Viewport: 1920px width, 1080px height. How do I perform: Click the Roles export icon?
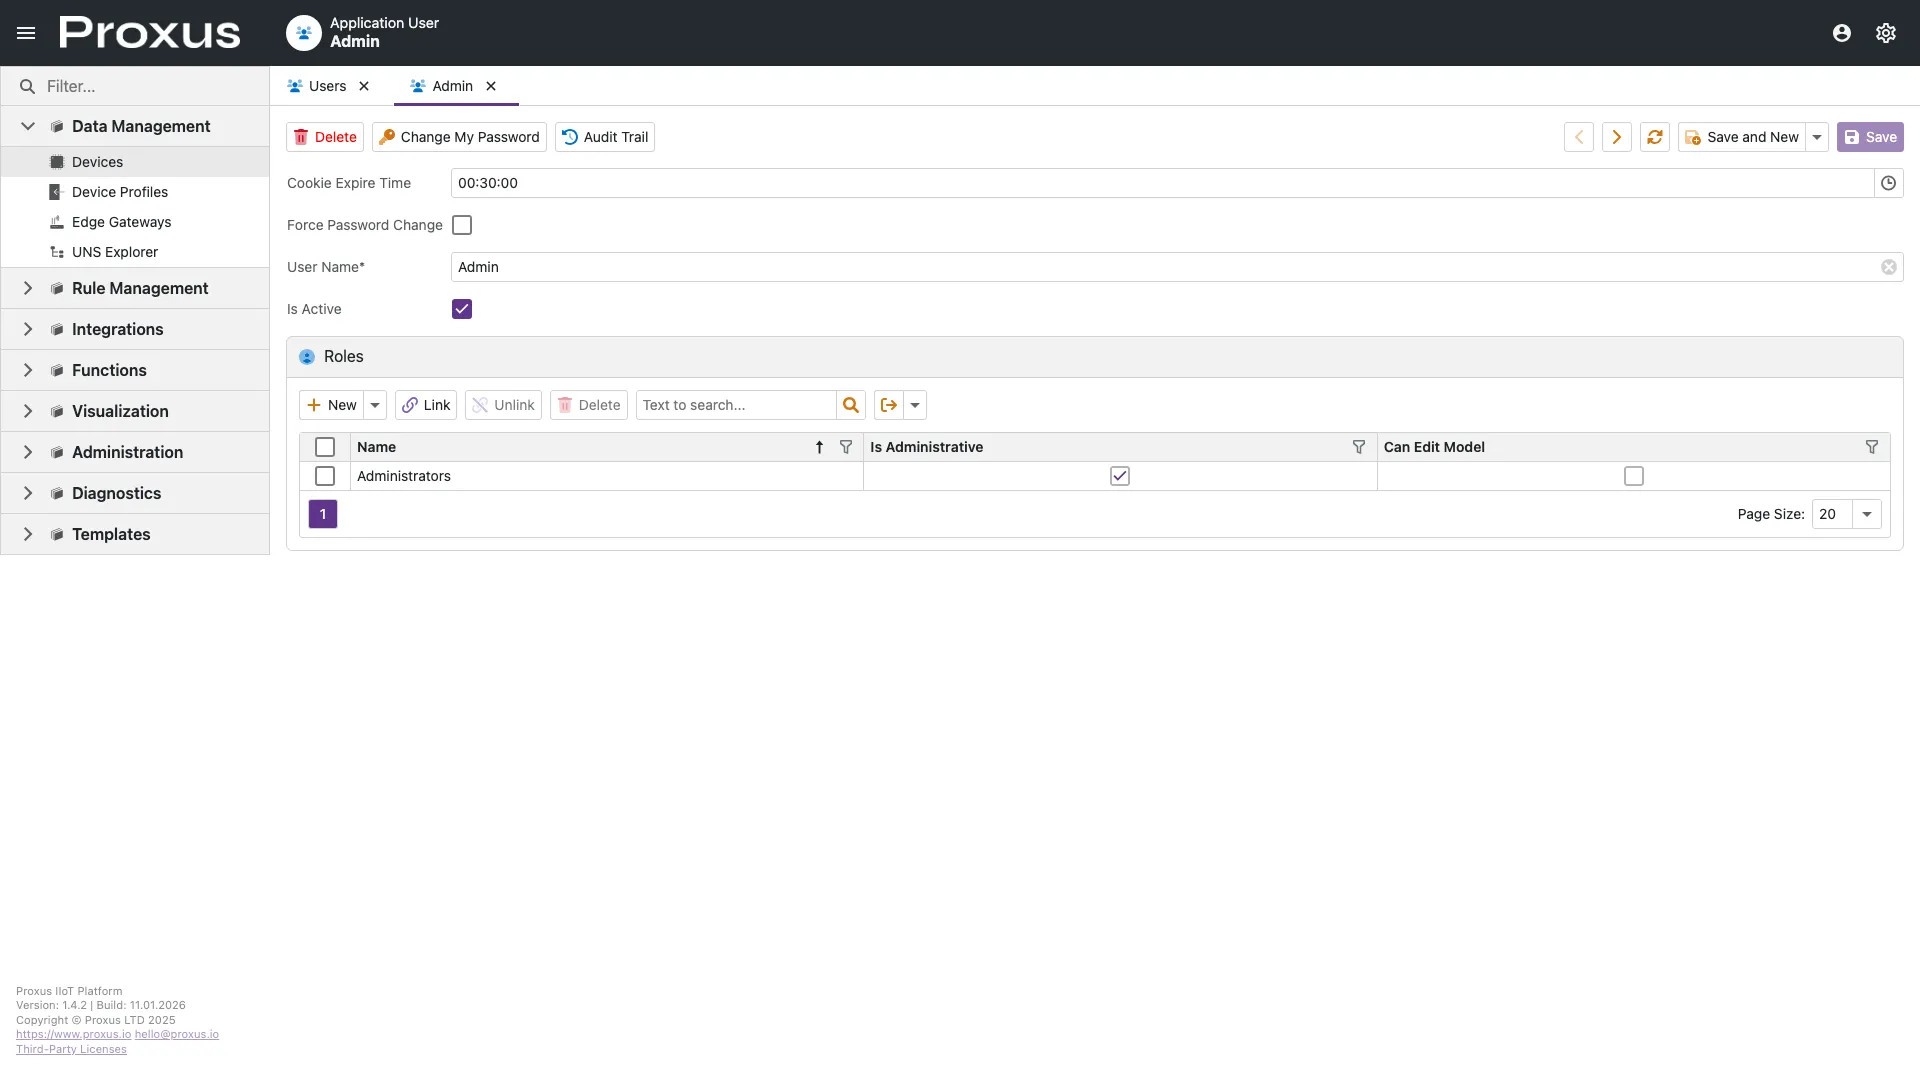888,405
